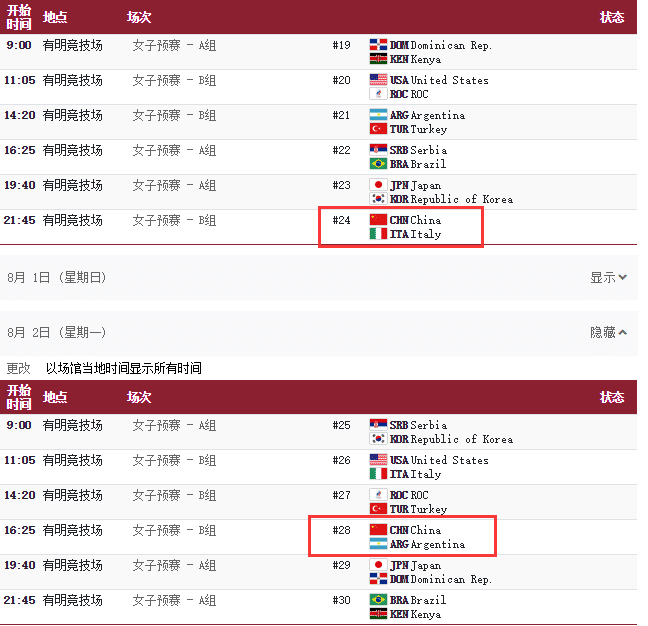This screenshot has height=626, width=648.
Task: Click the 更改 time display link
Action: point(19,368)
